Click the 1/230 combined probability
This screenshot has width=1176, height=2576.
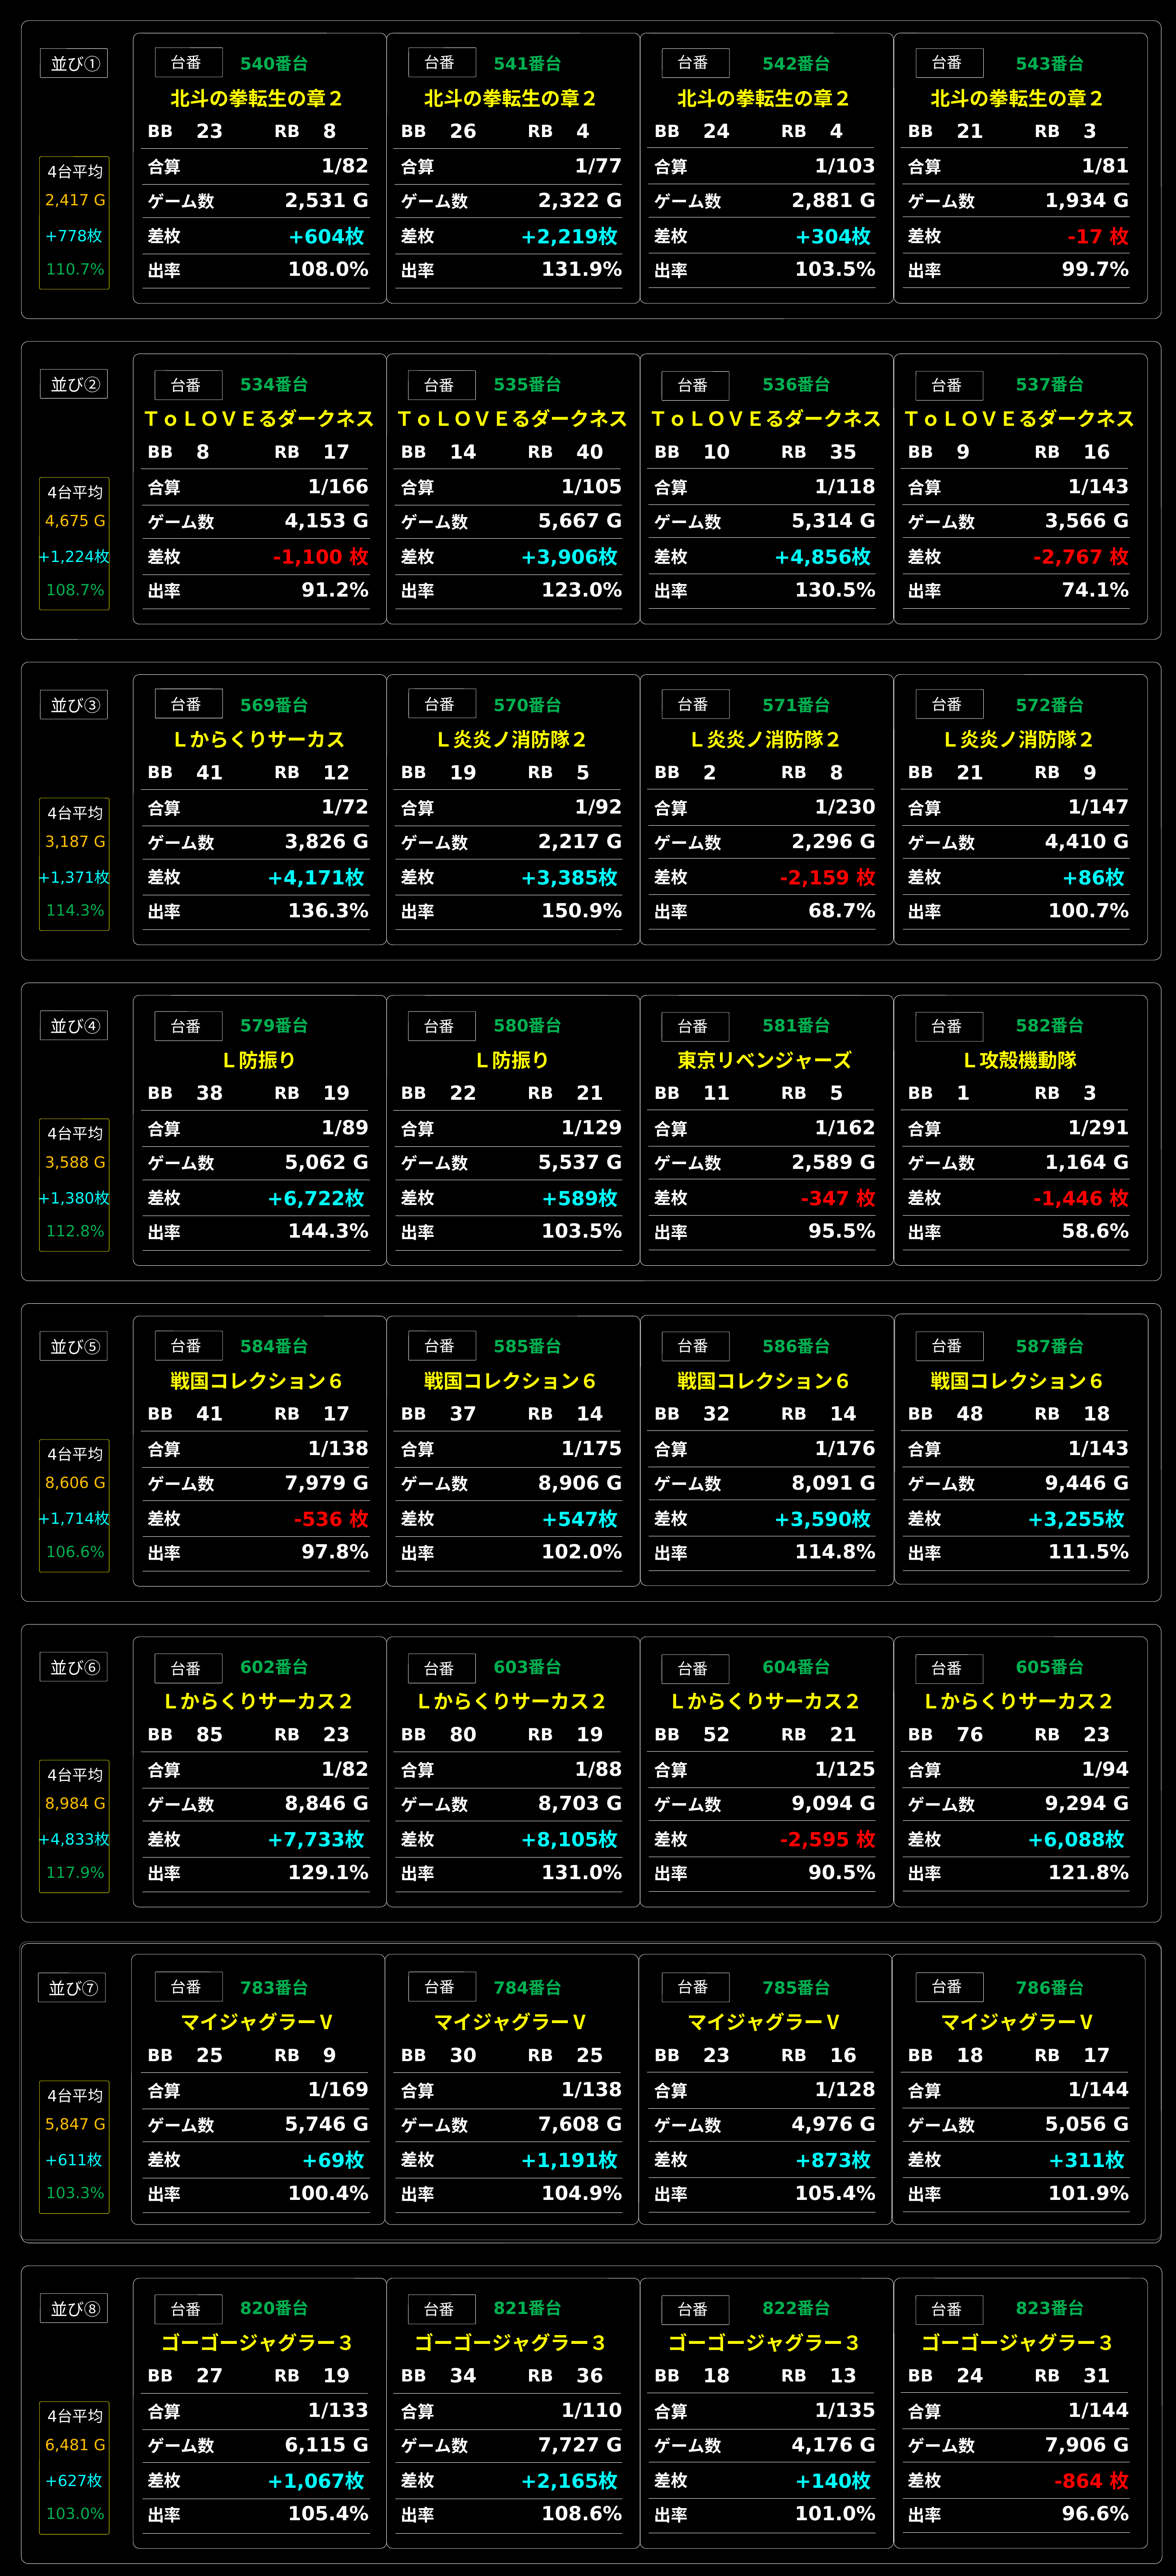(845, 807)
